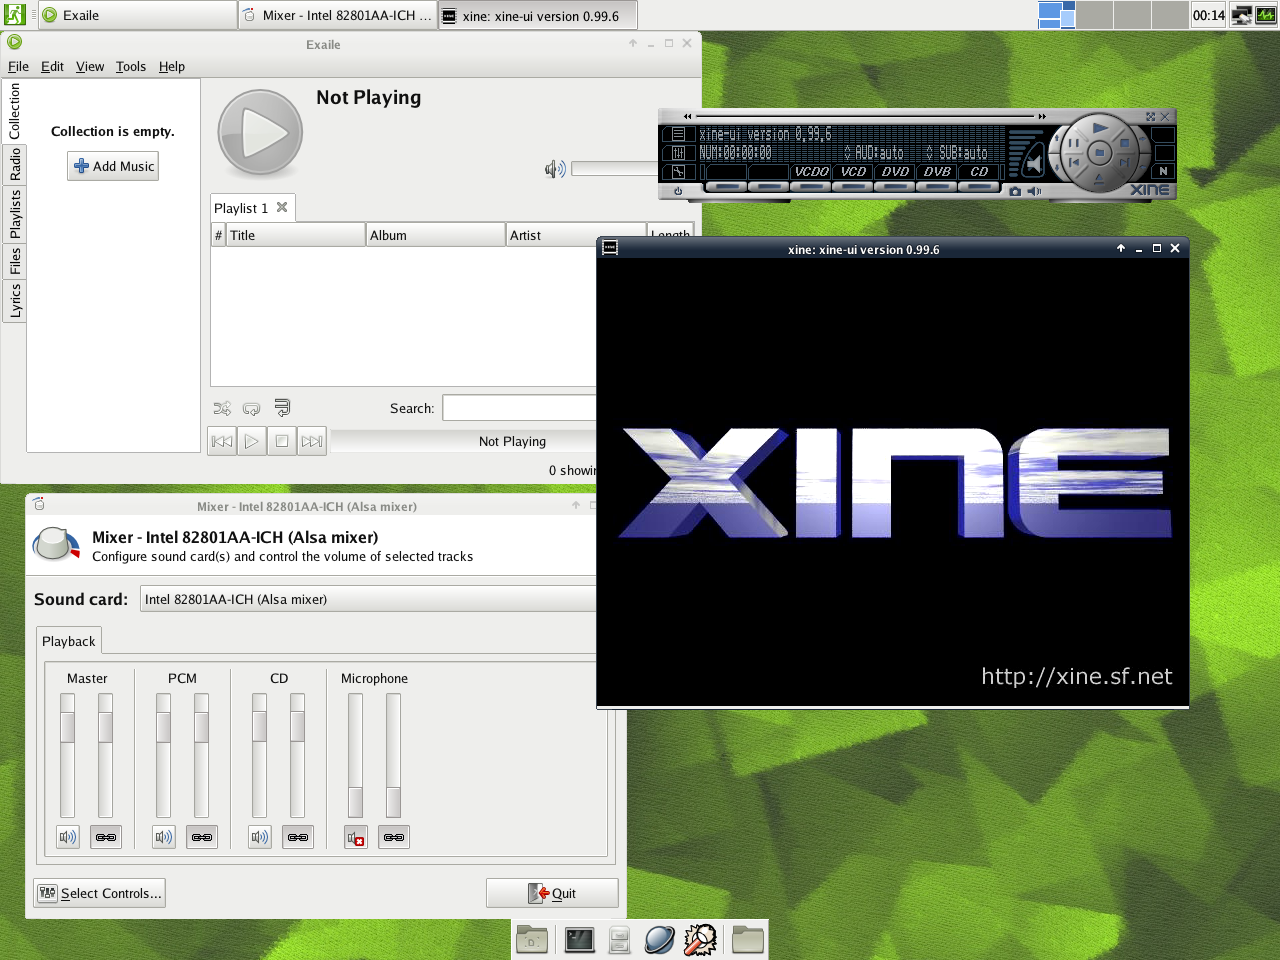Switch to the Files side tab
Image resolution: width=1280 pixels, height=960 pixels.
[x=14, y=261]
